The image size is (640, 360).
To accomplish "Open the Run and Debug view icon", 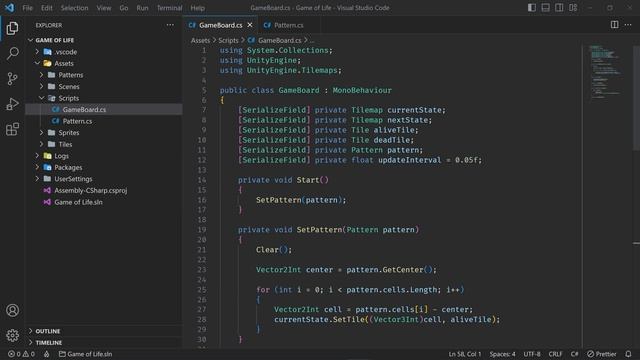I will (x=12, y=104).
